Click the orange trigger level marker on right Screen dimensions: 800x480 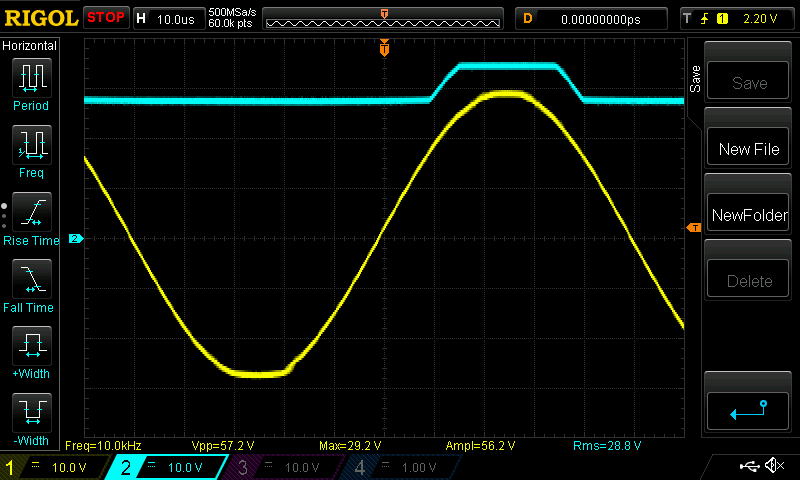pos(694,228)
